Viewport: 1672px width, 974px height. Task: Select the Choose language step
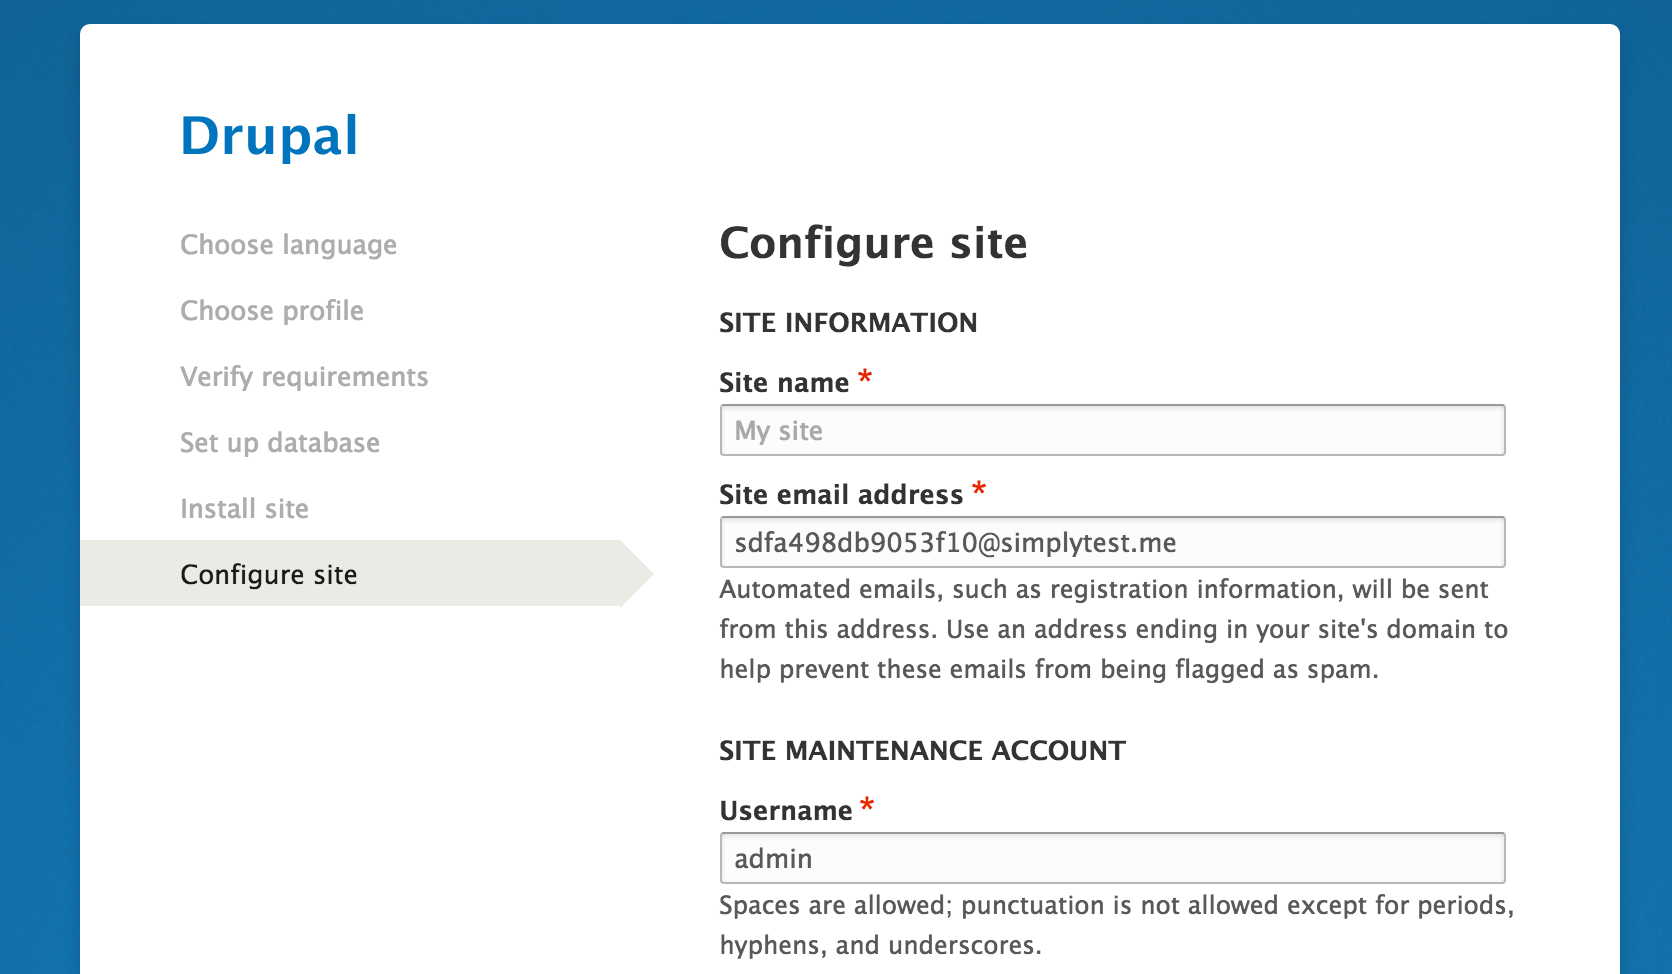point(288,245)
